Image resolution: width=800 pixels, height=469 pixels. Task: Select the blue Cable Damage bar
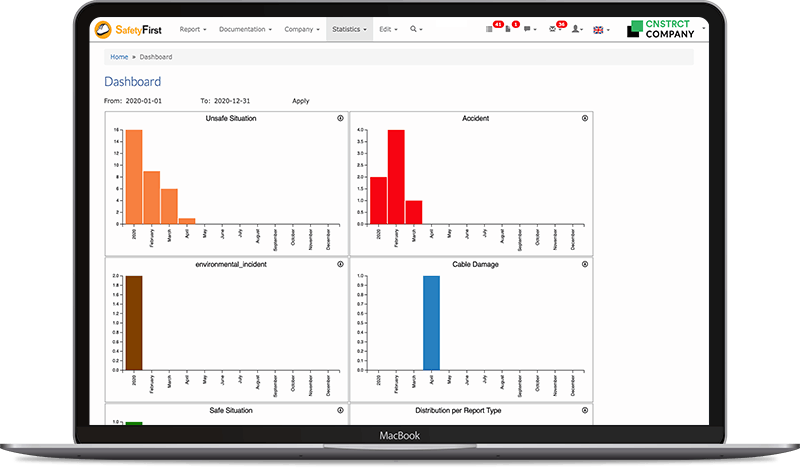(431, 323)
